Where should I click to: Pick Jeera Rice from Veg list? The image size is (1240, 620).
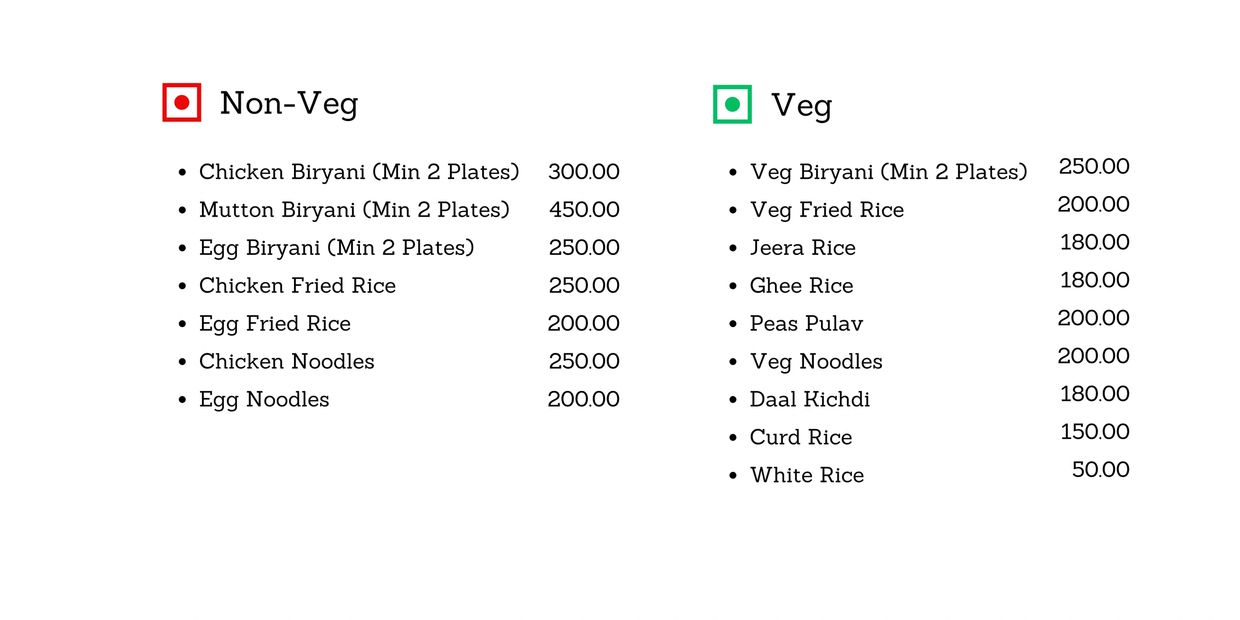coord(803,248)
